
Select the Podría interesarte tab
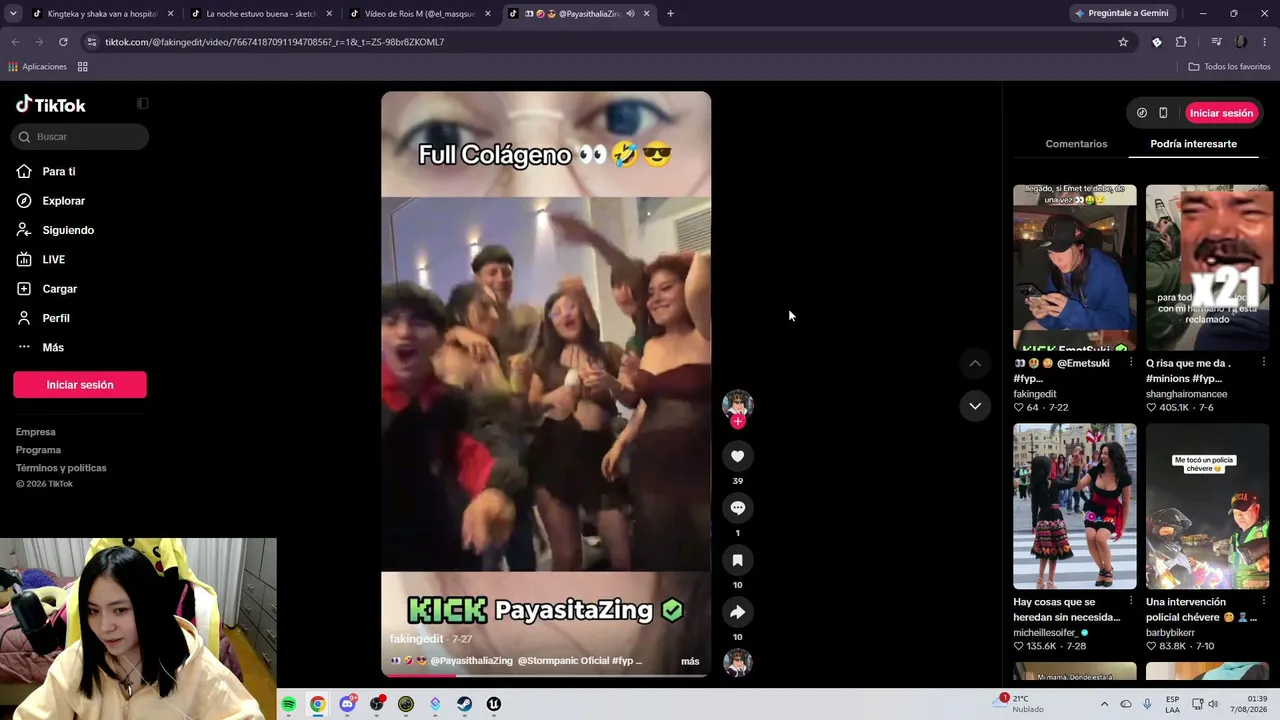[1193, 144]
